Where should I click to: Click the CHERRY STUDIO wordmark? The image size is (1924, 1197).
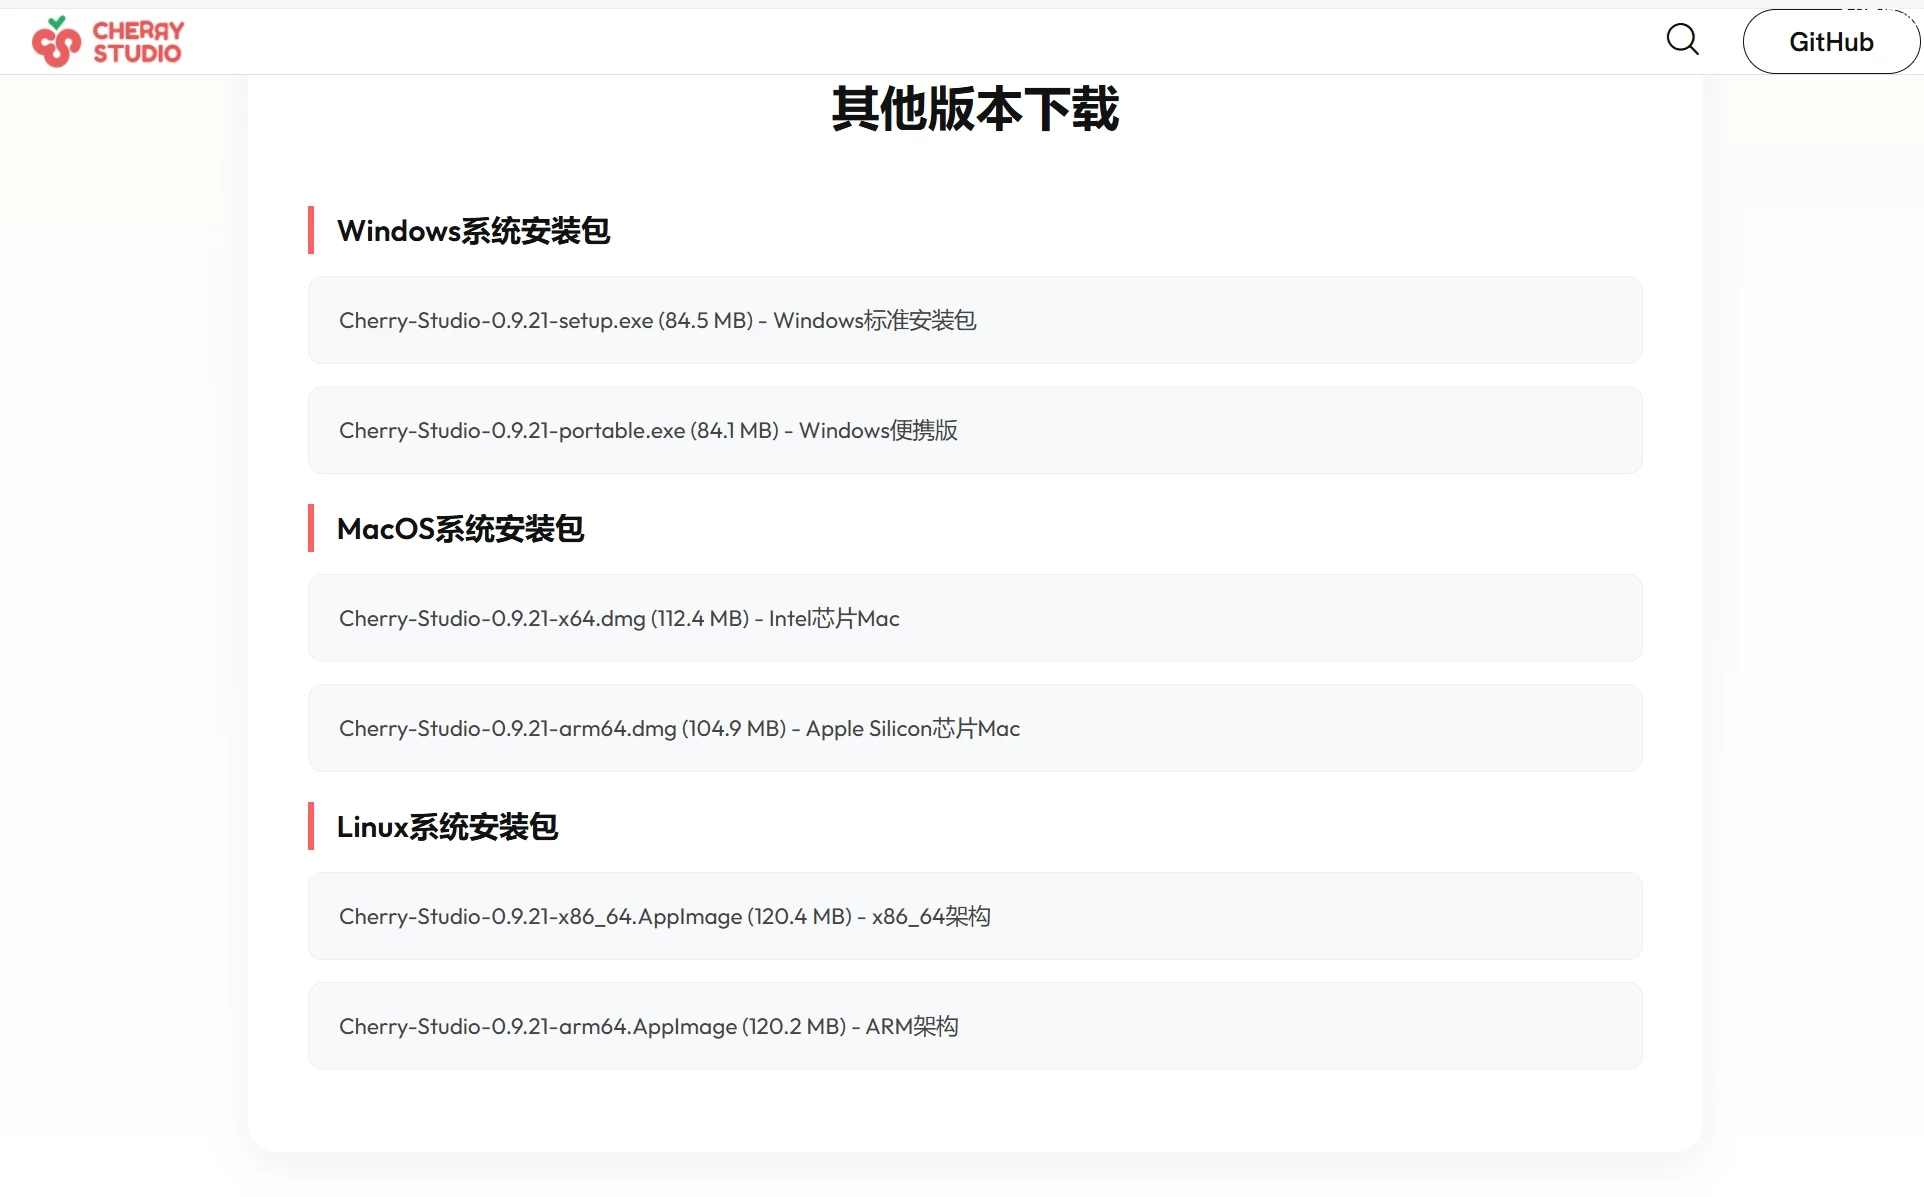click(136, 41)
